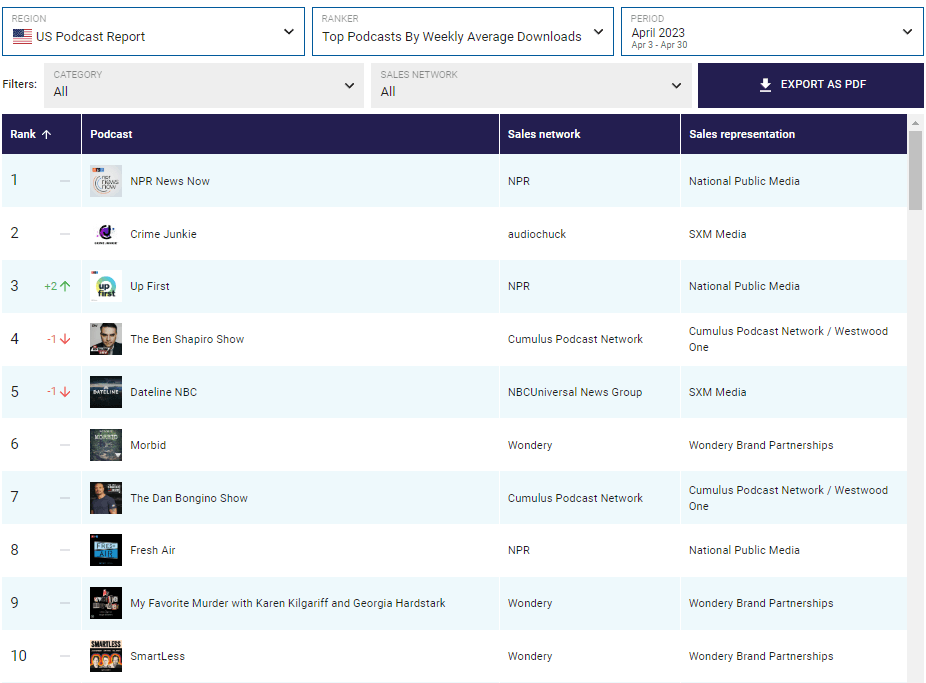Click Cumulus Podcast Network in Ben Shapiro row
This screenshot has width=926, height=683.
coord(575,339)
